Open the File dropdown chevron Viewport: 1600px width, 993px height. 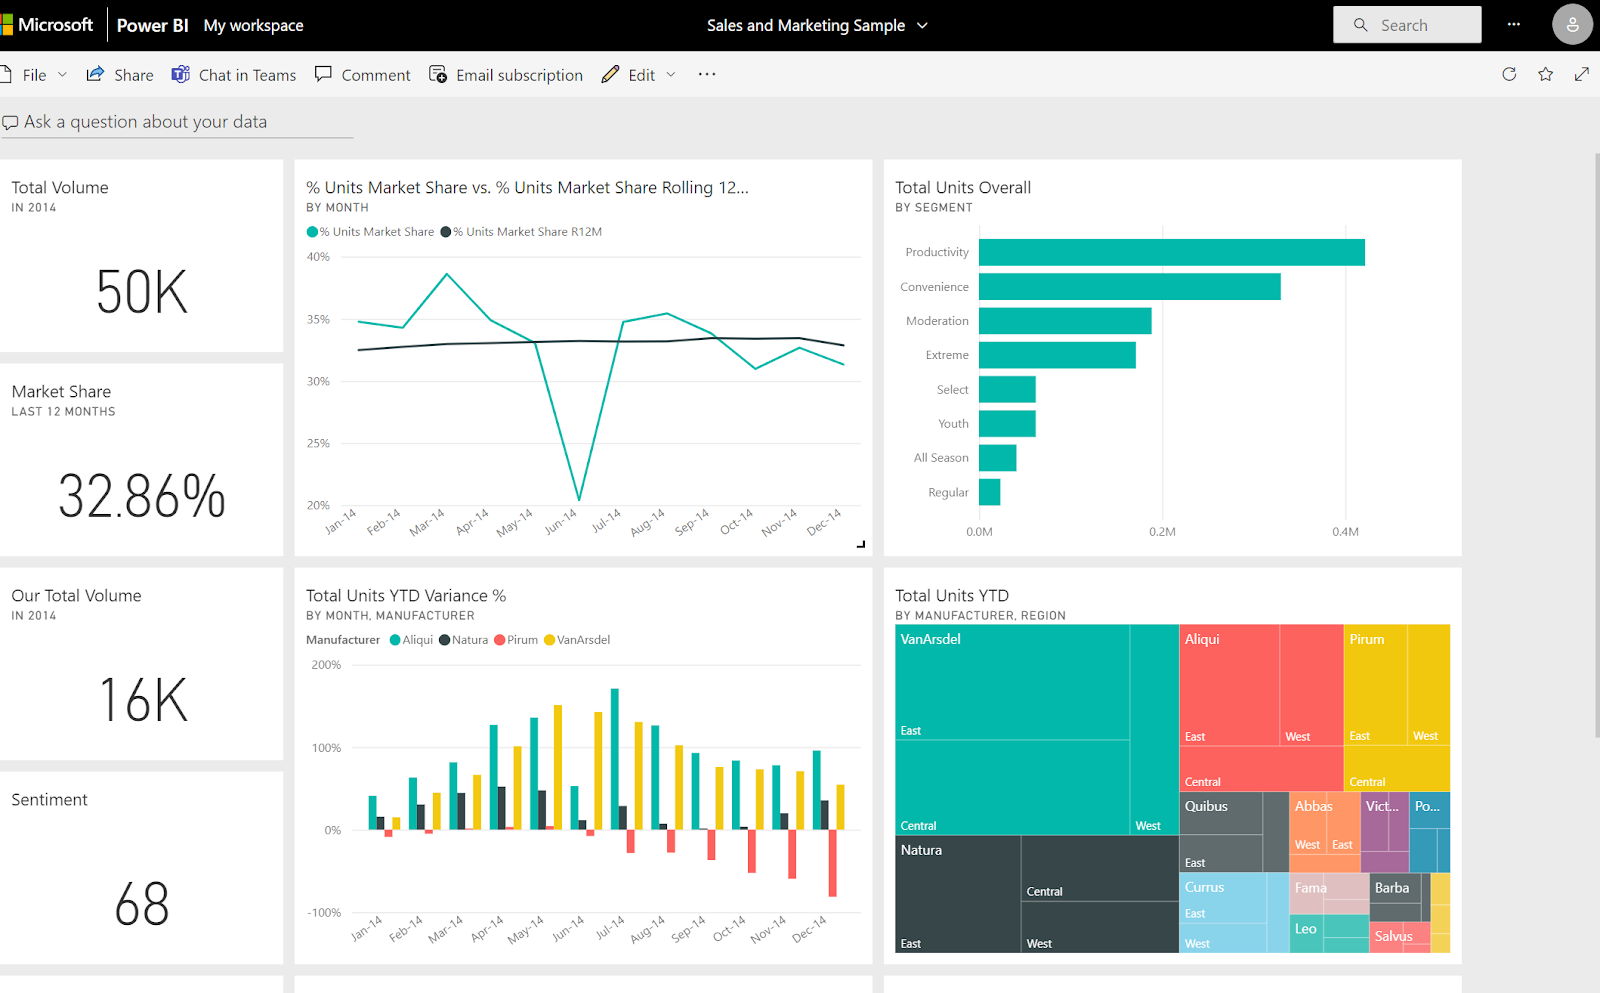point(62,74)
